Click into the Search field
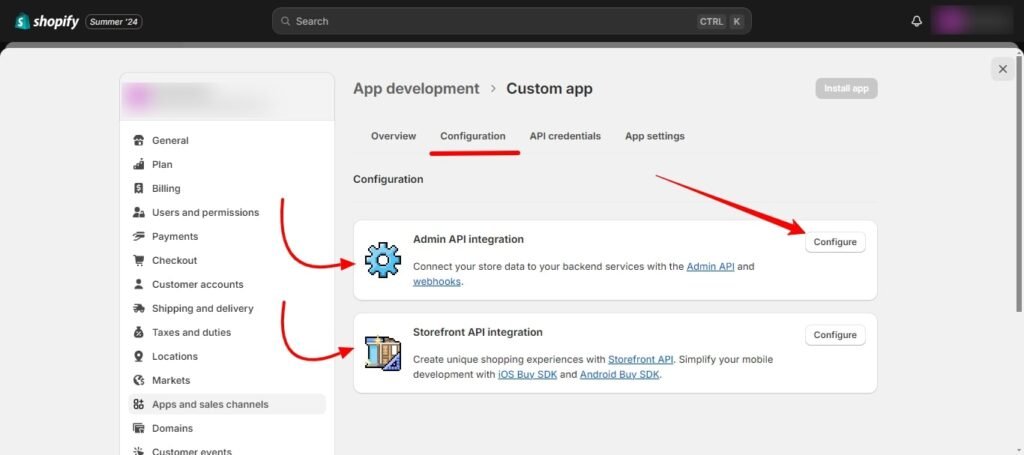The height and width of the screenshot is (455, 1024). (511, 22)
